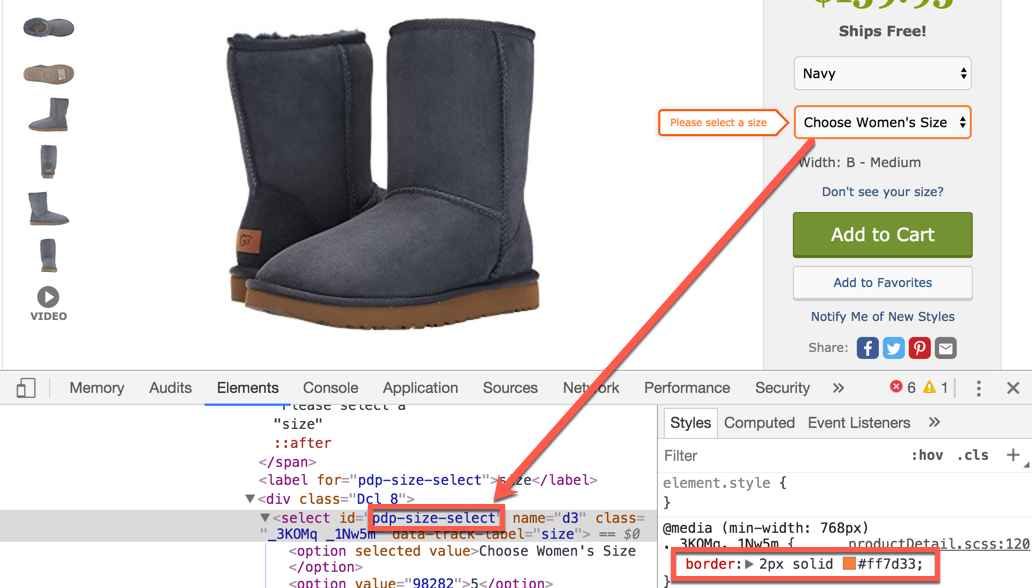The image size is (1032, 588).
Task: Open the Console tab
Action: tap(330, 388)
